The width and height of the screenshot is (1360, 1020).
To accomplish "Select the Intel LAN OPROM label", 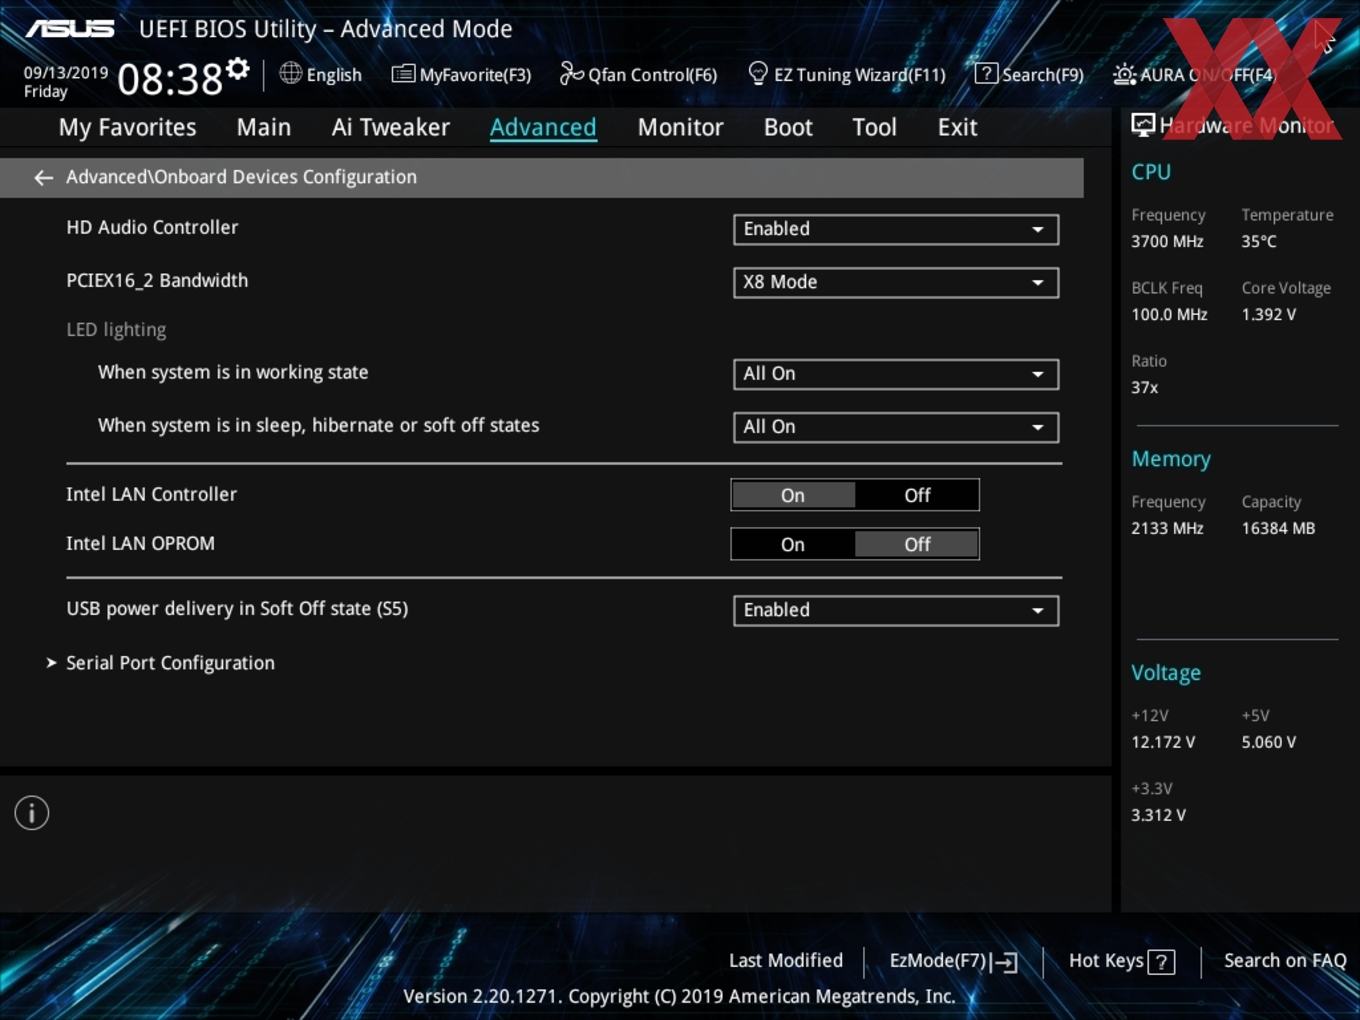I will (x=140, y=543).
